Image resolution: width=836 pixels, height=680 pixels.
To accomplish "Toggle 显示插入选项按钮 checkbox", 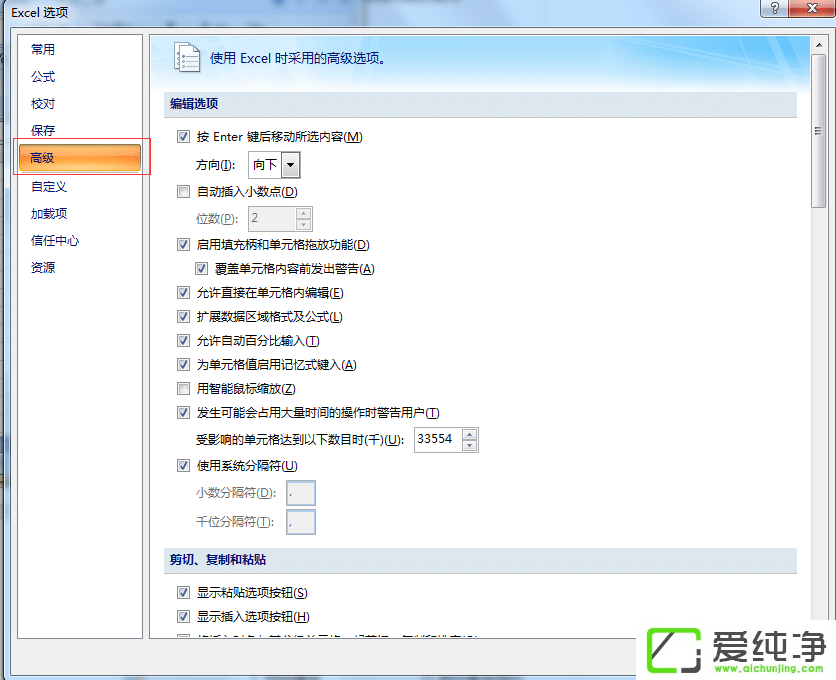I will pyautogui.click(x=183, y=617).
